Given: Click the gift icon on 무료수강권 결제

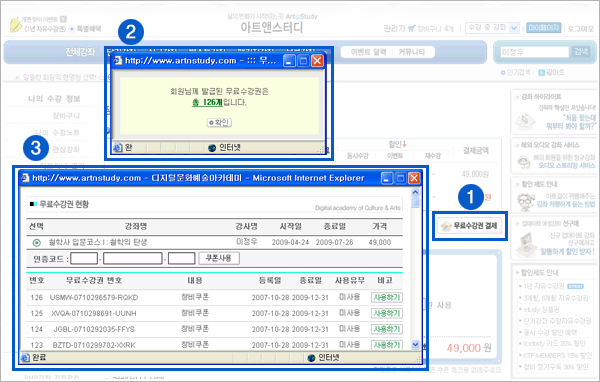Looking at the screenshot, I should click(445, 226).
